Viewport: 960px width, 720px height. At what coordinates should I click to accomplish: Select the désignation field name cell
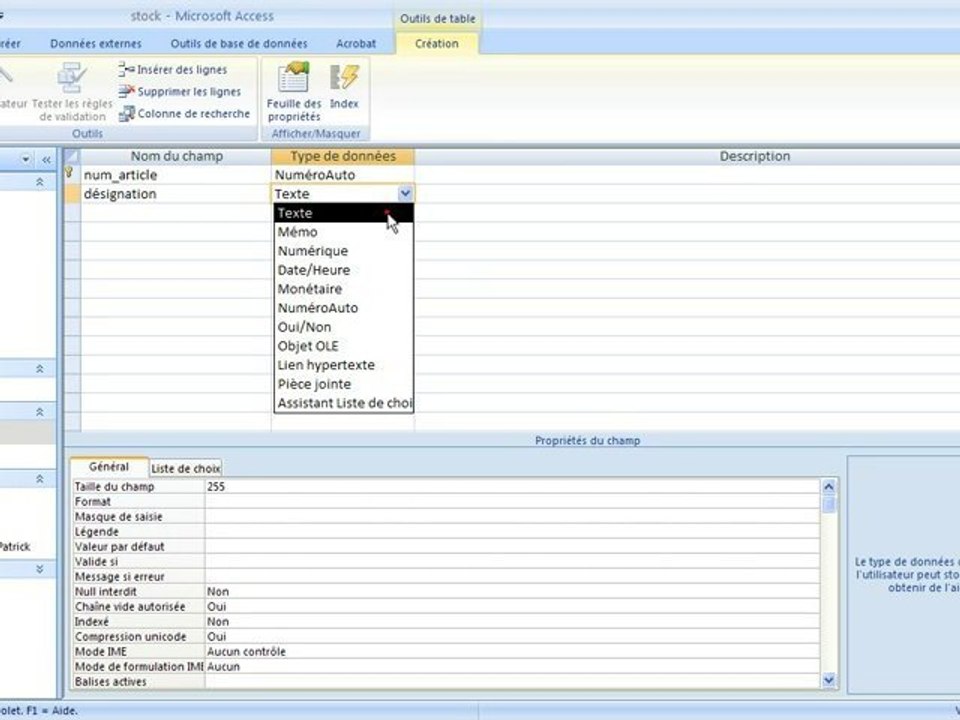coord(176,194)
